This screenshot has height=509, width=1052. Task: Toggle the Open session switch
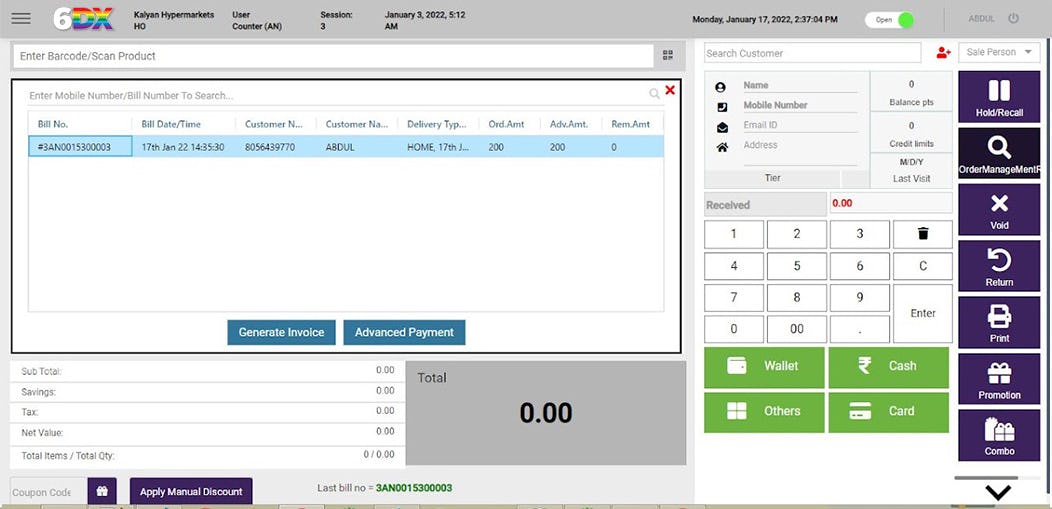[890, 19]
